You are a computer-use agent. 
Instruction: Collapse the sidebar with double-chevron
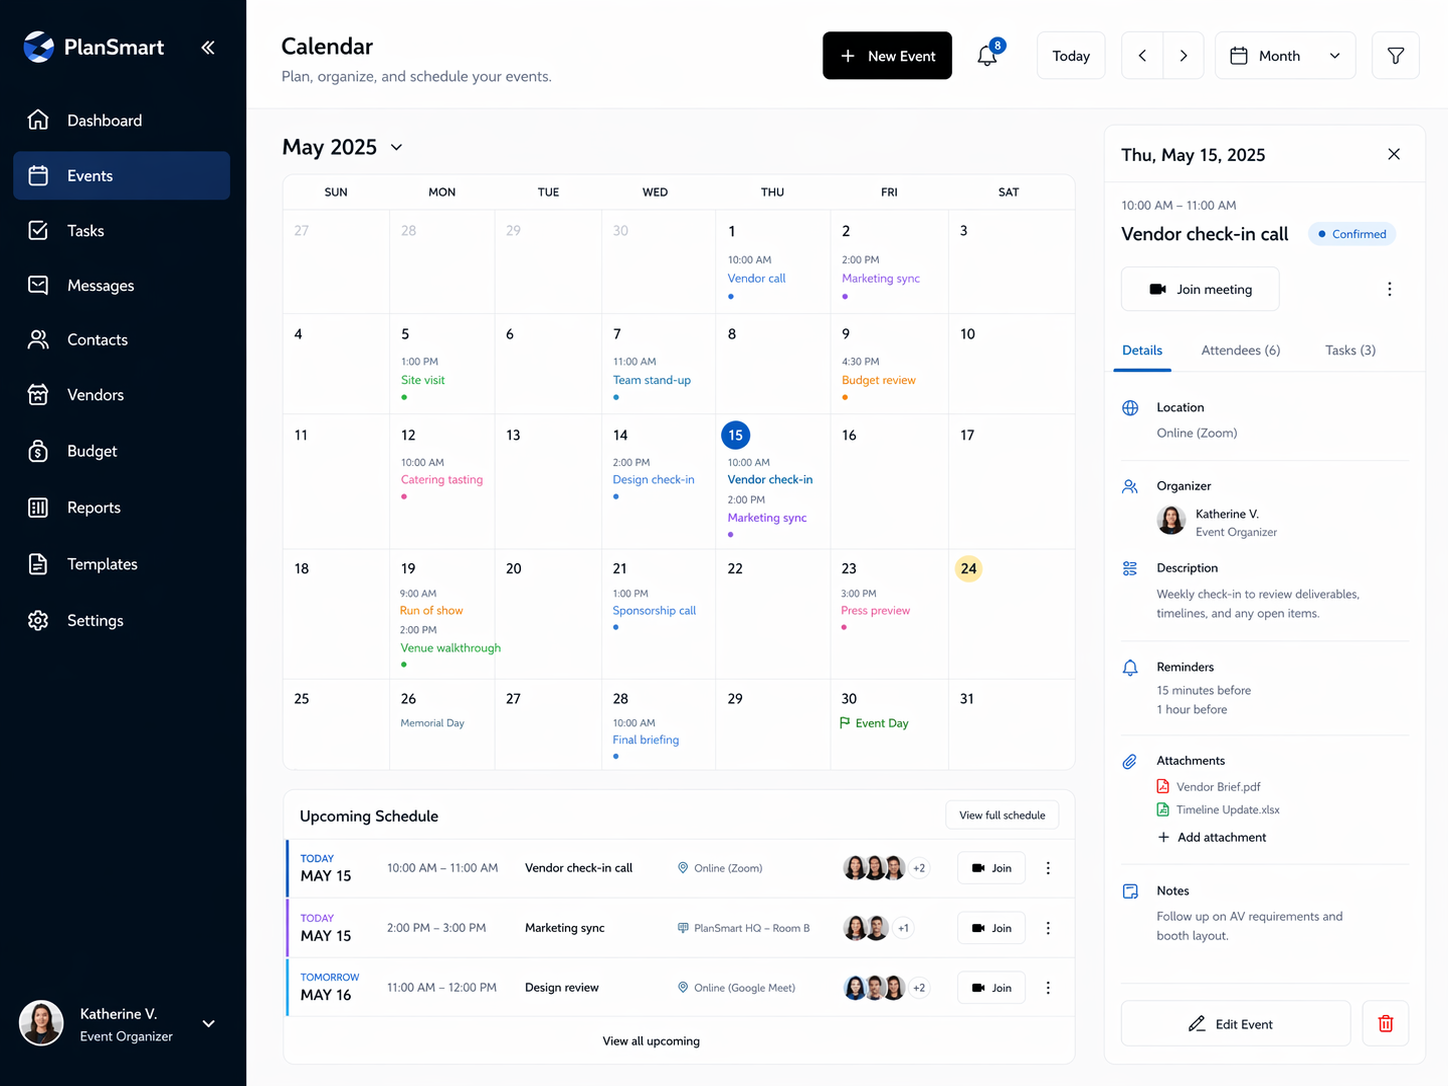coord(208,47)
